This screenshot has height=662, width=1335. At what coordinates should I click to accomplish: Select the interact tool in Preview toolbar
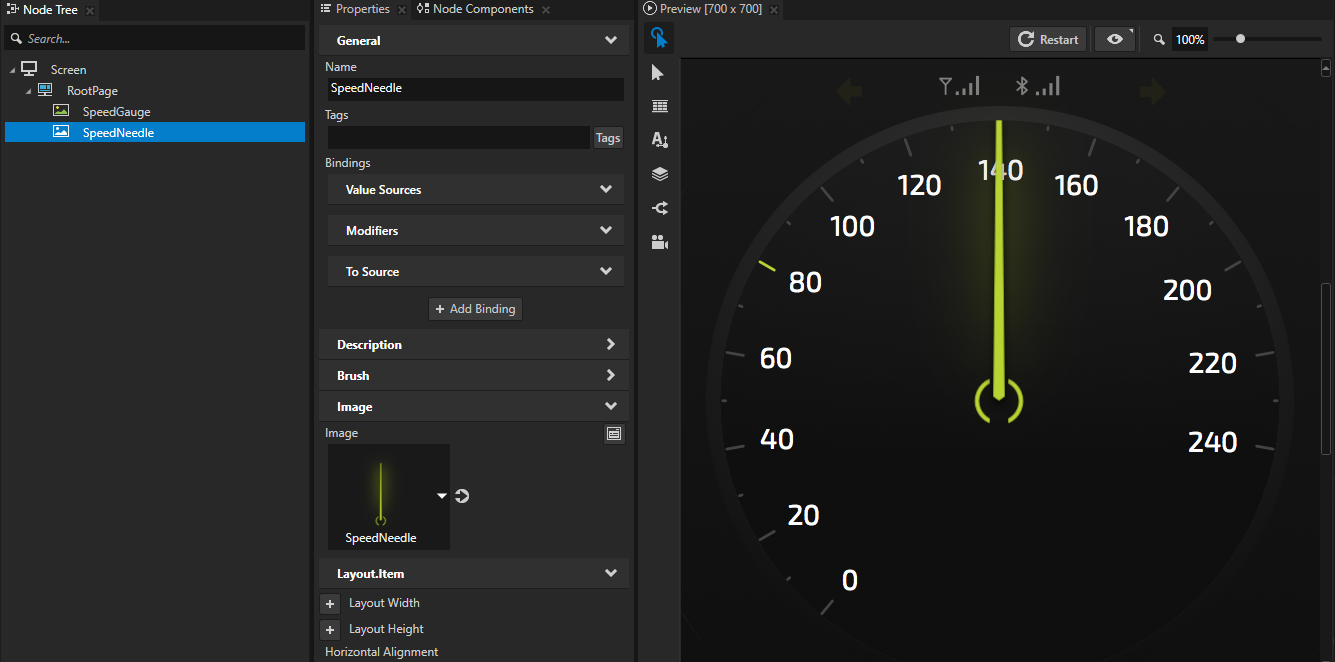[658, 39]
